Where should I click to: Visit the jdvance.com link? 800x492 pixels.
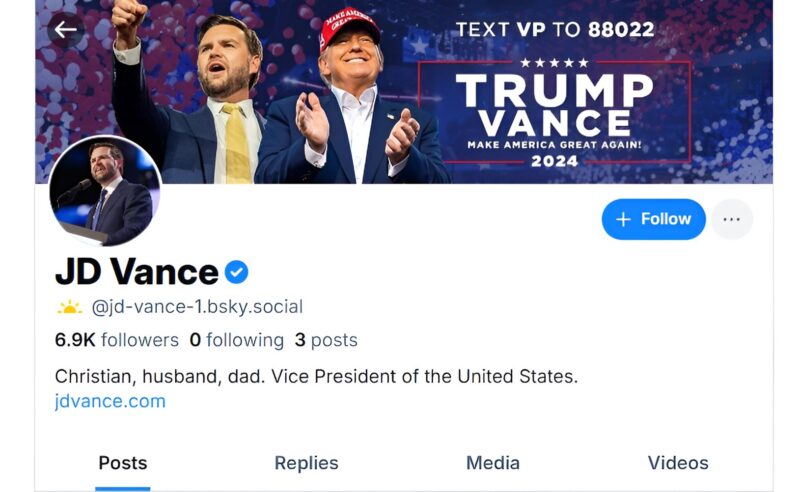click(110, 401)
